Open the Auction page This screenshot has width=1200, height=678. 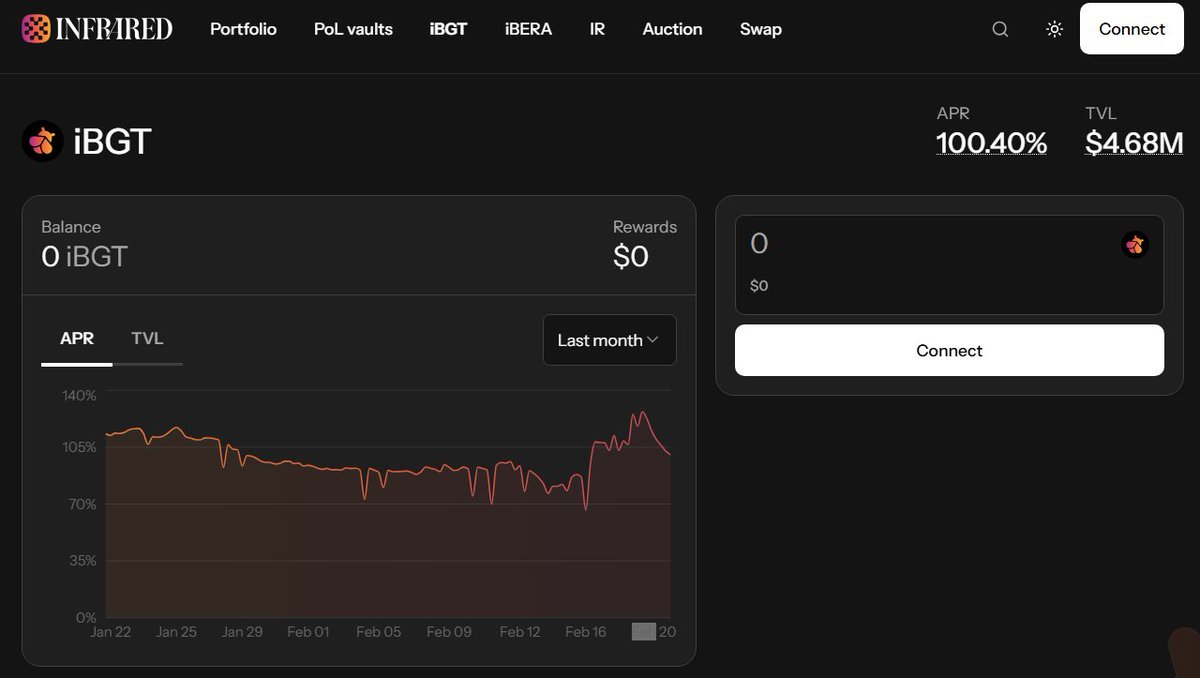672,29
